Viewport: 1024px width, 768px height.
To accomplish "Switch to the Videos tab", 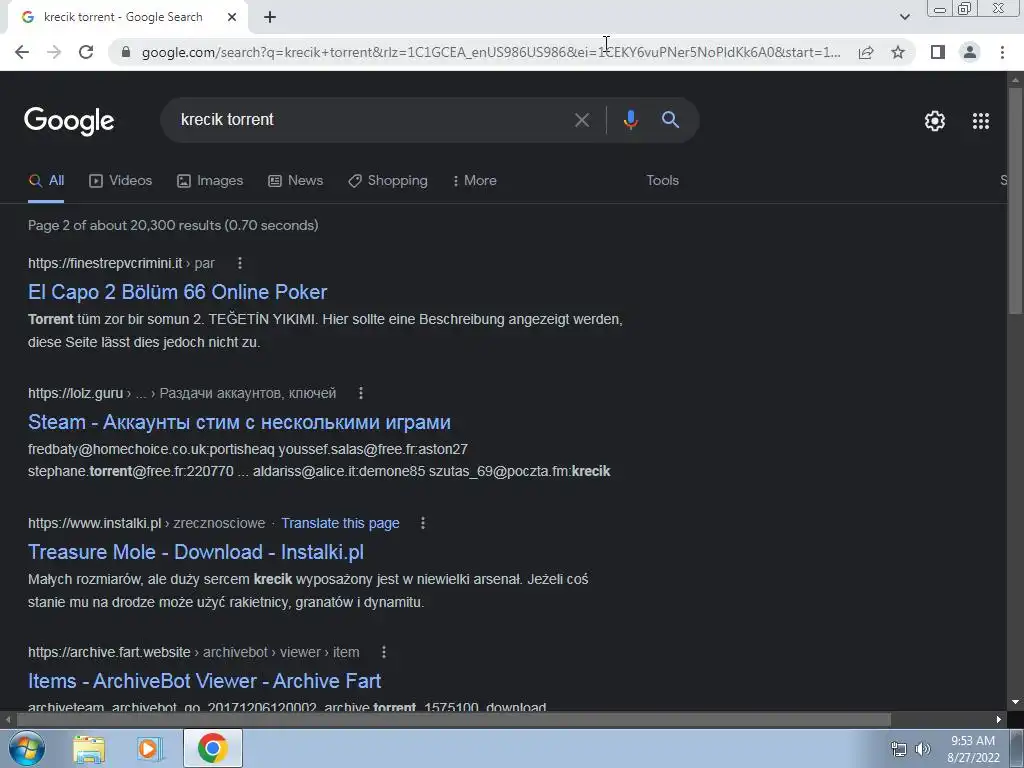I will [x=121, y=181].
